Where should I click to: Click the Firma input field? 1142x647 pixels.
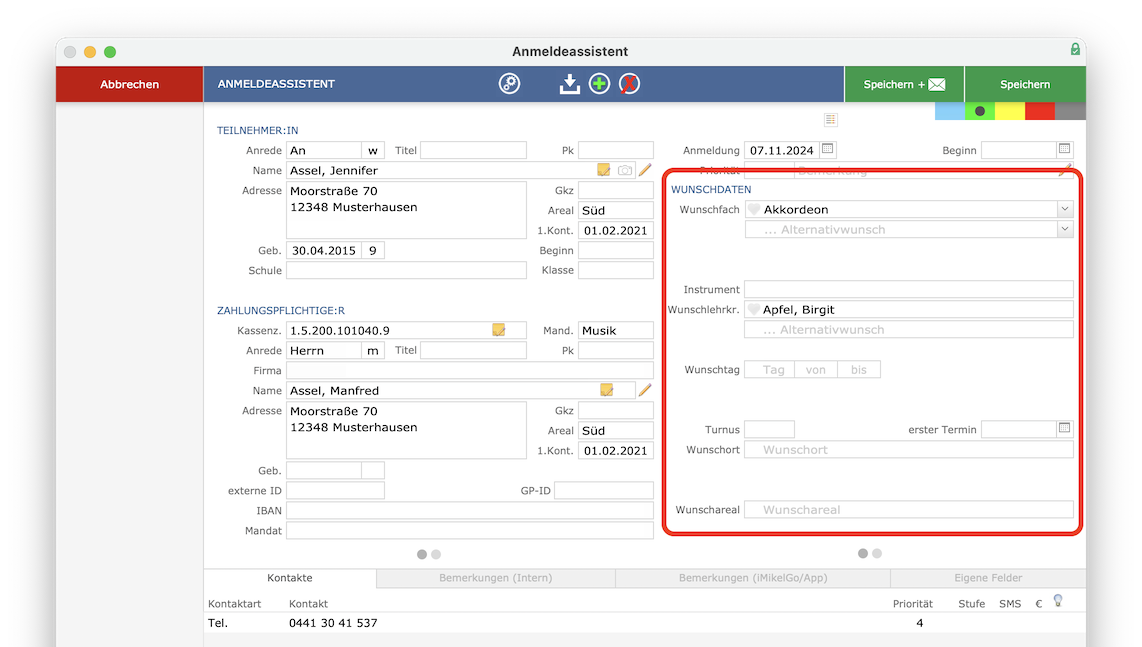(470, 370)
